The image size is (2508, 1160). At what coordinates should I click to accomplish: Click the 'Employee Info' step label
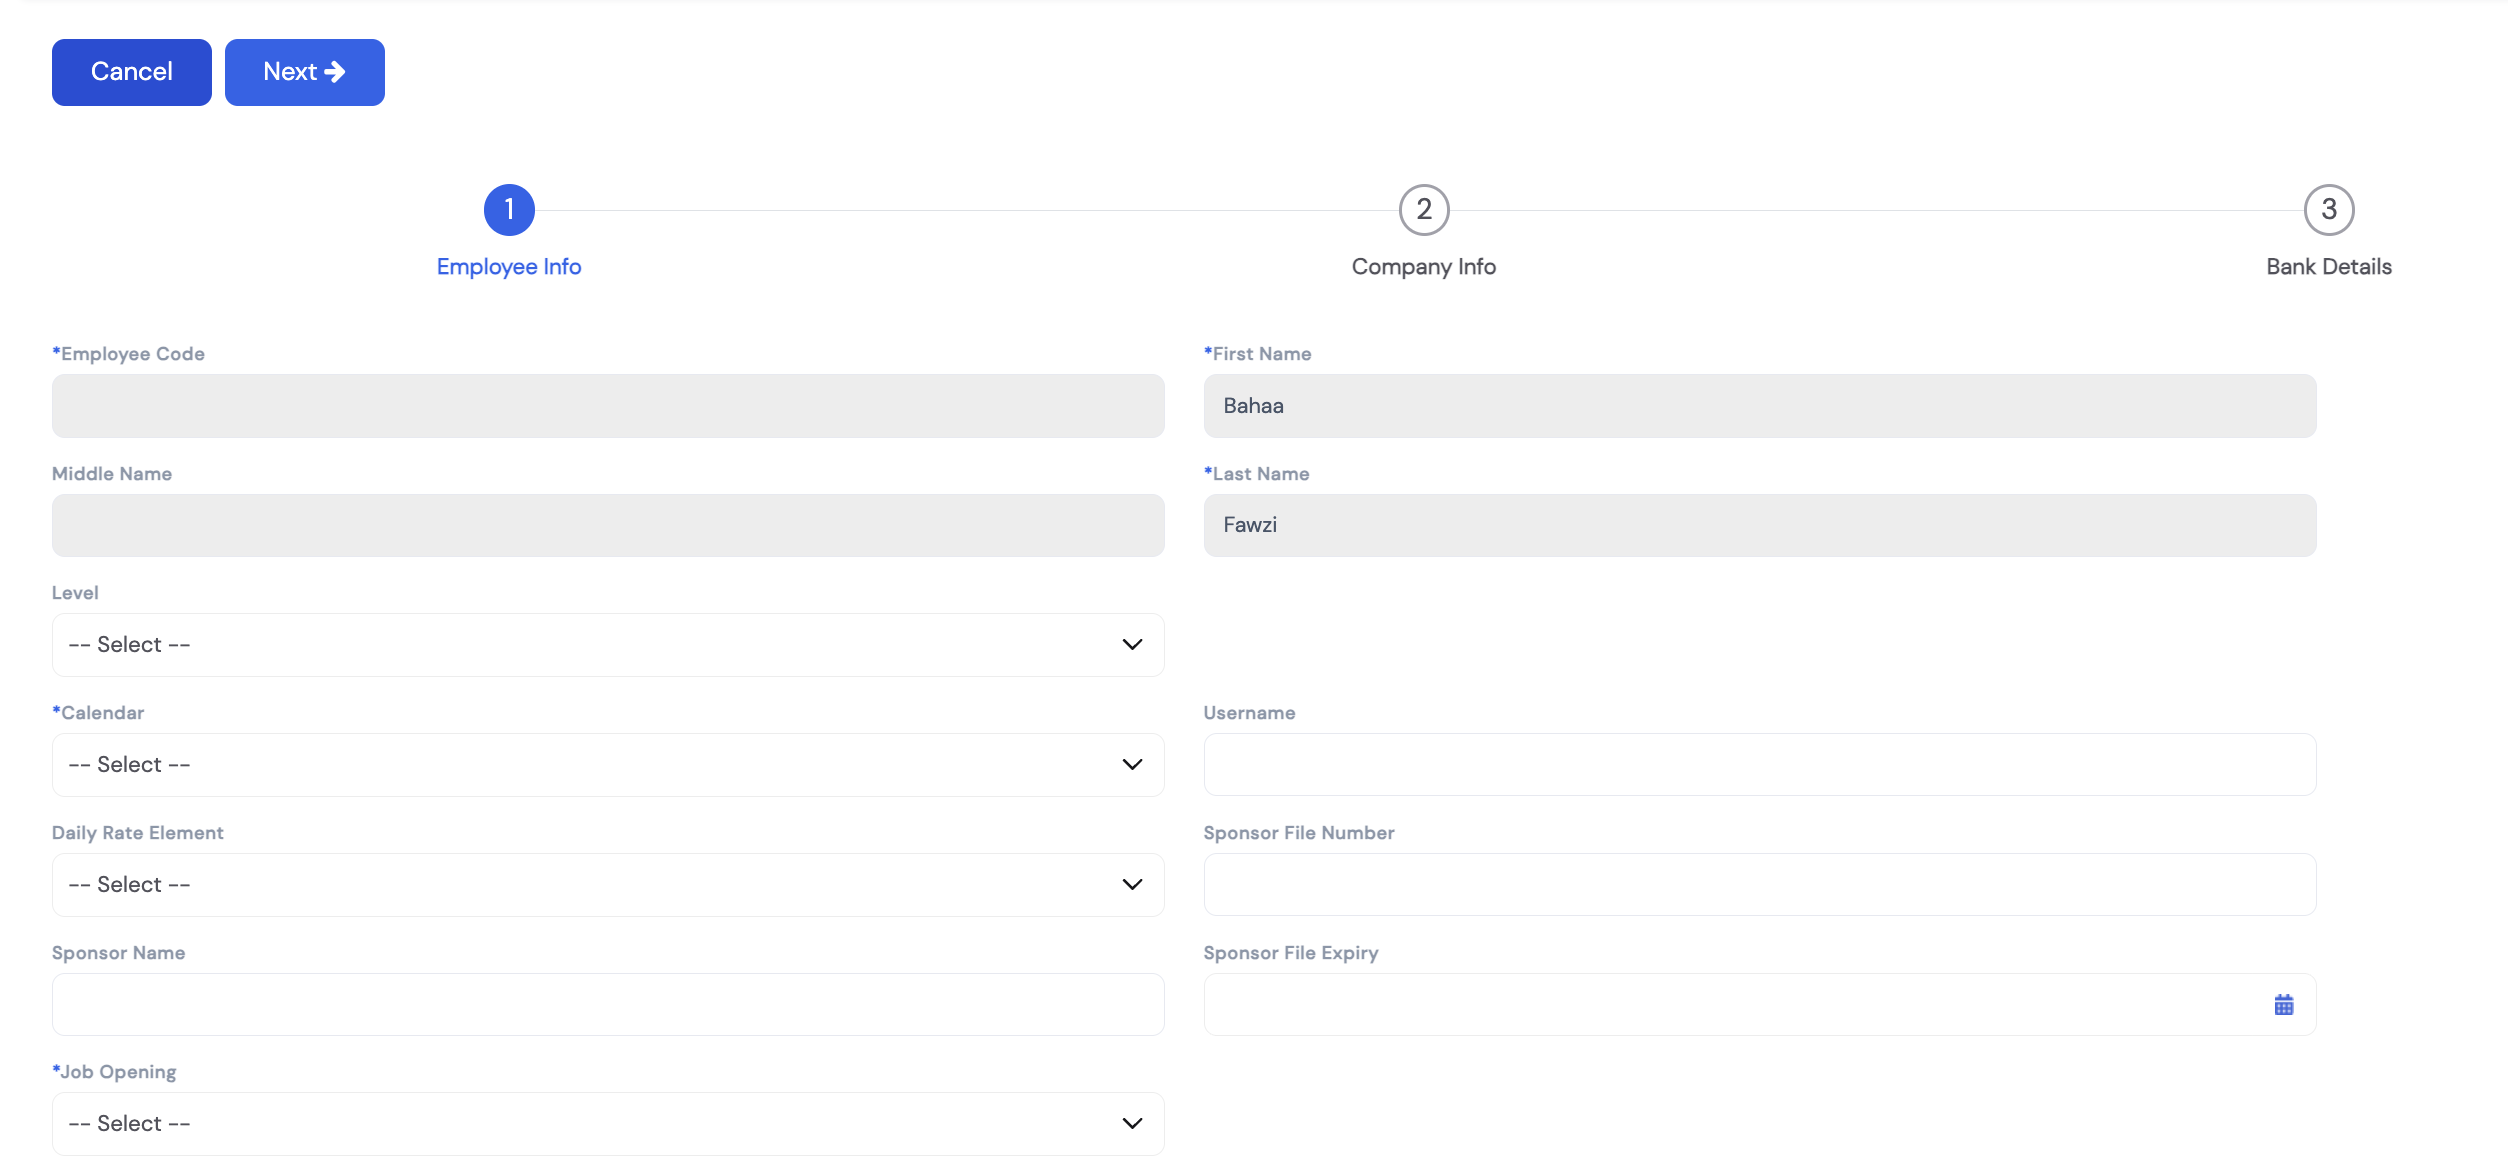509,267
